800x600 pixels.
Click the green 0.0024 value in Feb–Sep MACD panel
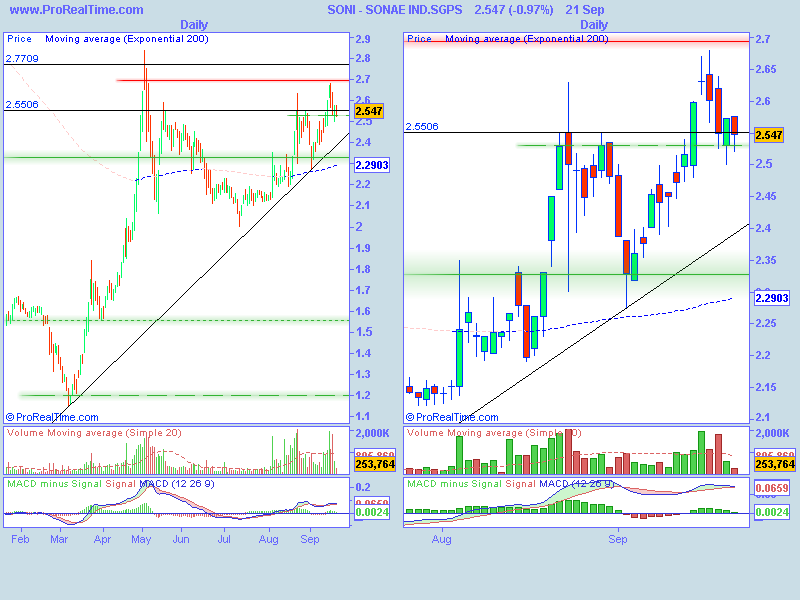372,512
